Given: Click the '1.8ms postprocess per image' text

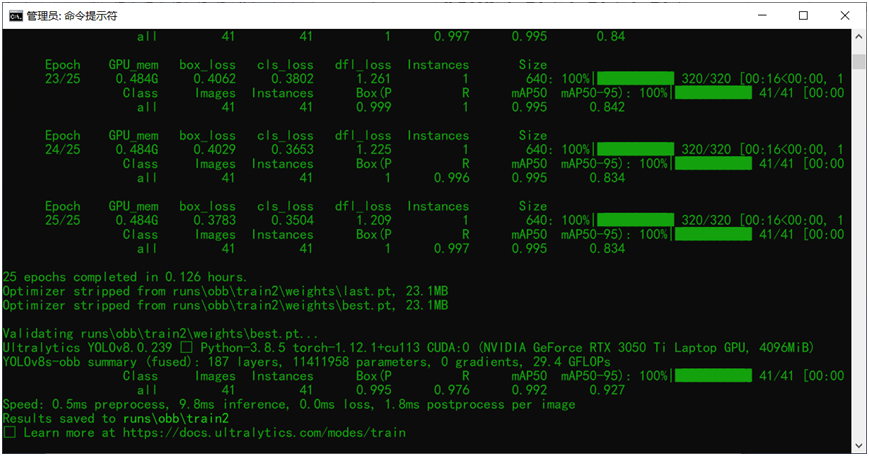Looking at the screenshot, I should click(479, 404).
